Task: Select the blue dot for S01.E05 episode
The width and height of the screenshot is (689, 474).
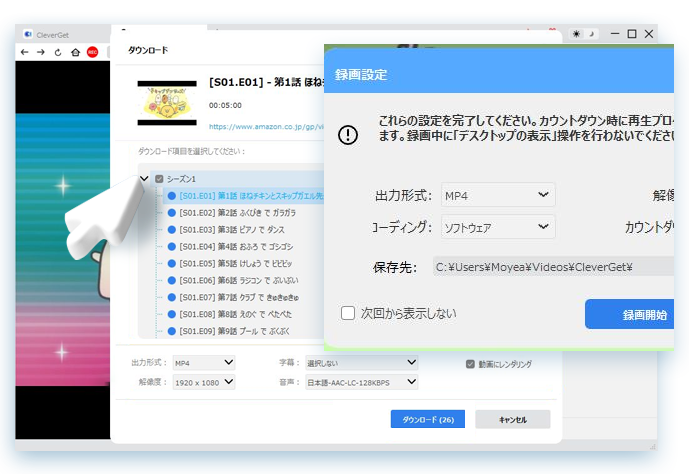Action: (172, 264)
